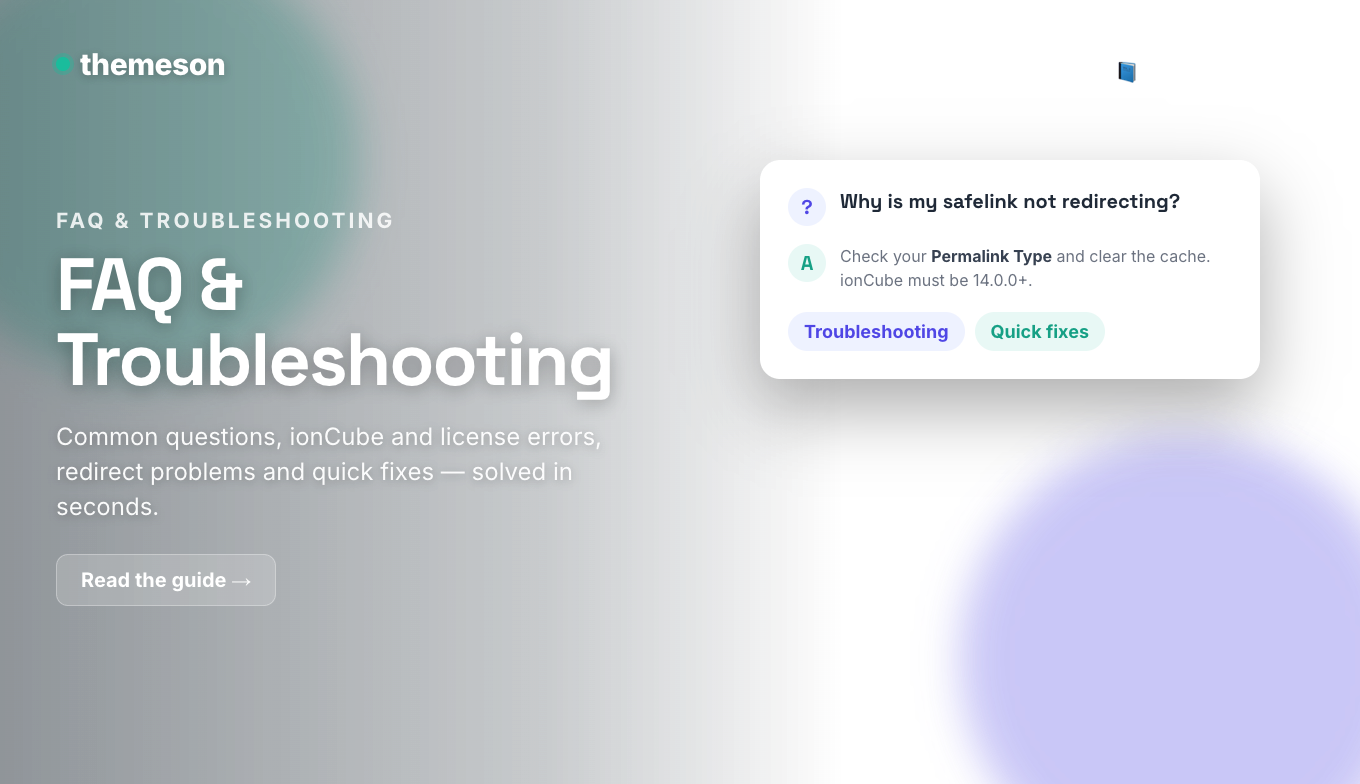Viewport: 1360px width, 784px height.
Task: Click the green dot beside themeson
Action: 63,64
